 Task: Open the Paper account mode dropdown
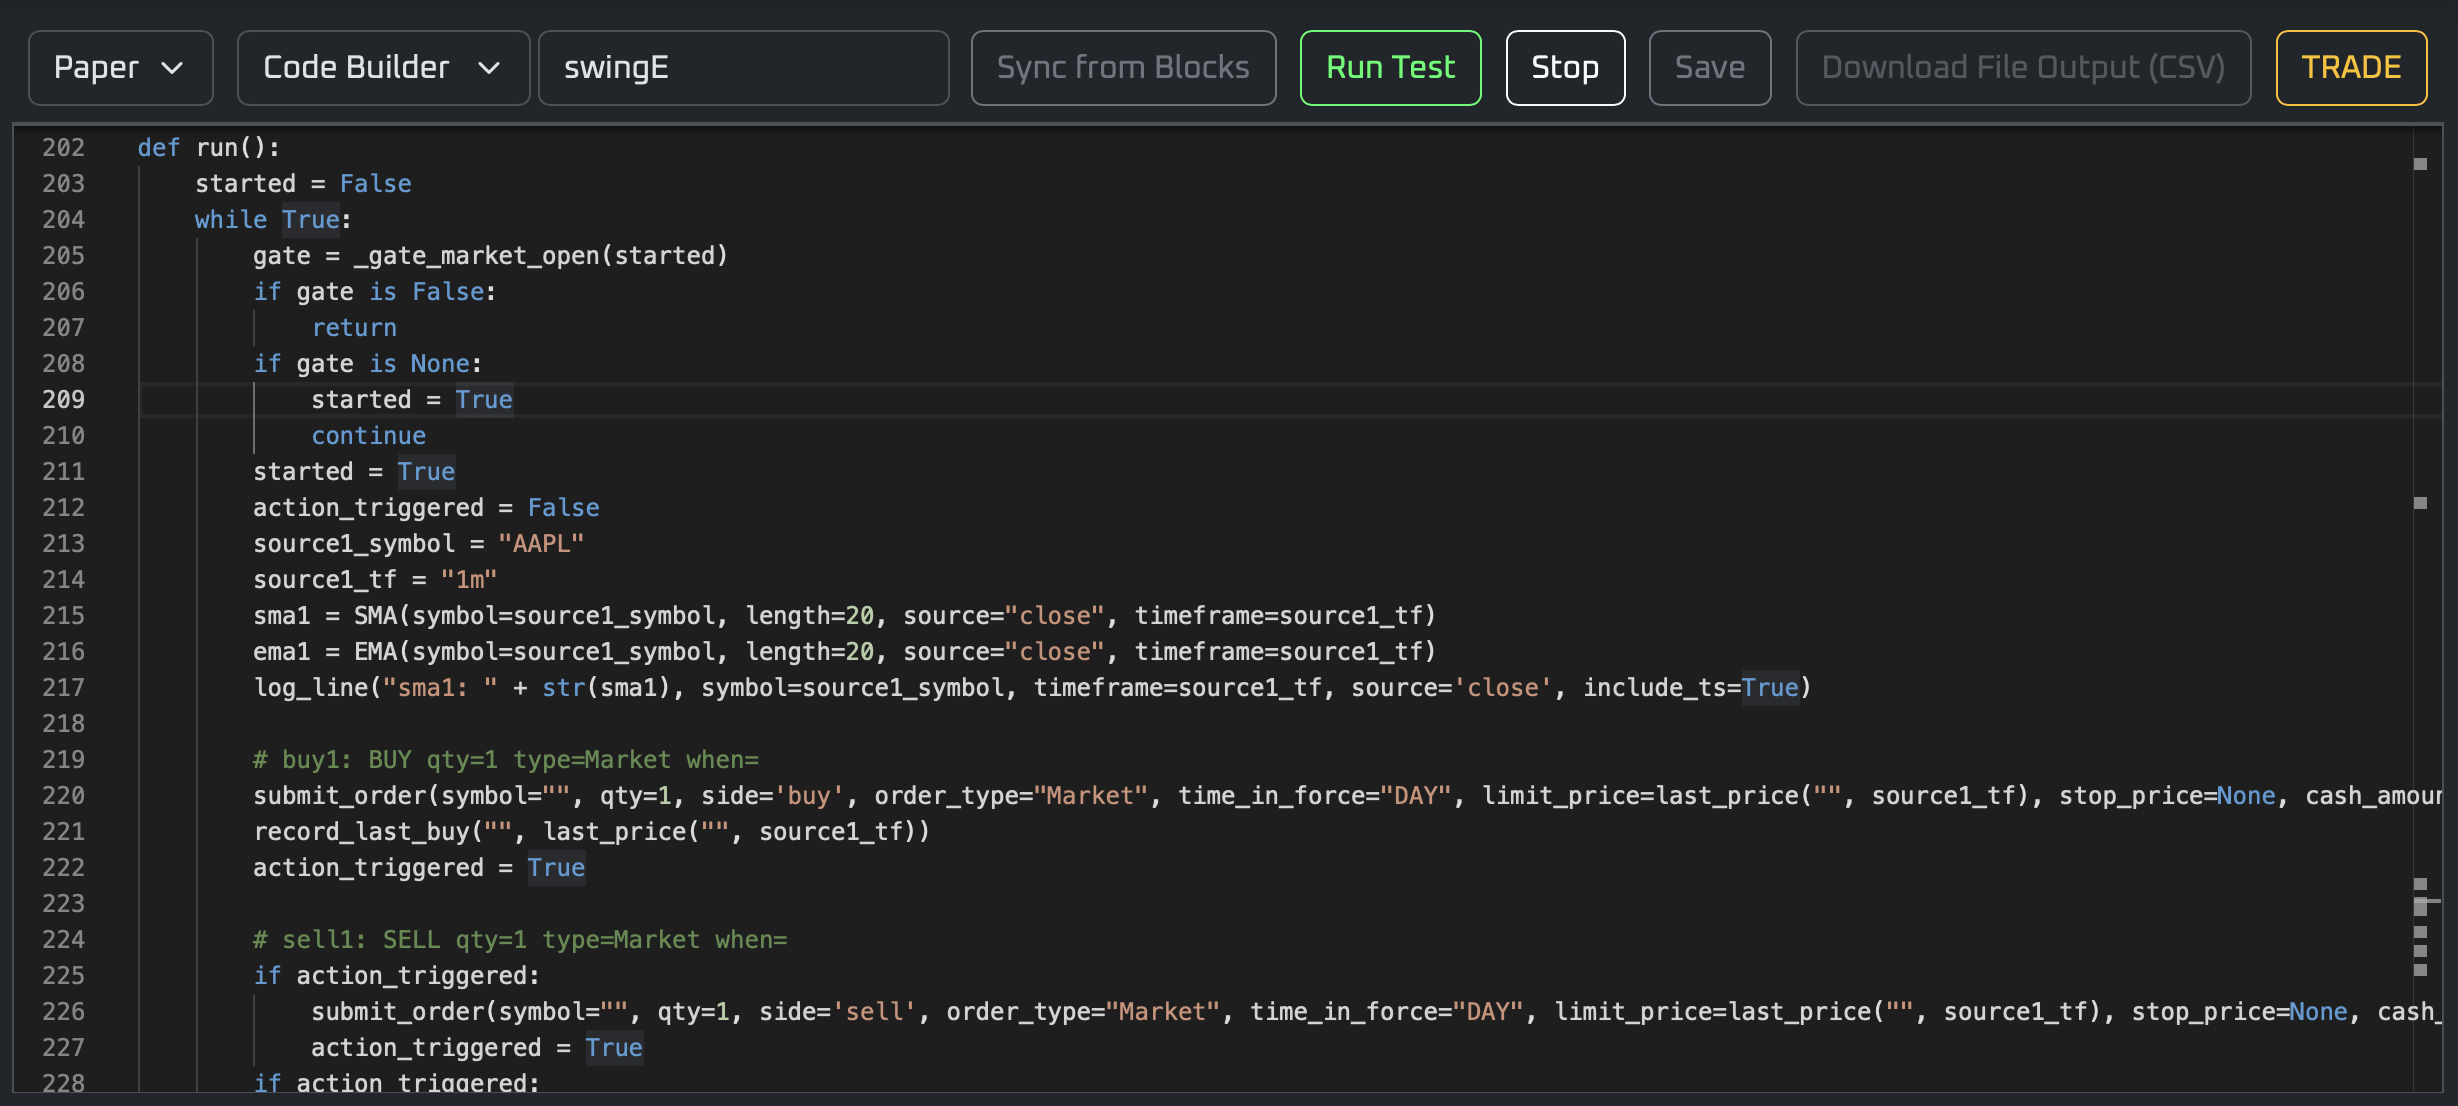[120, 67]
